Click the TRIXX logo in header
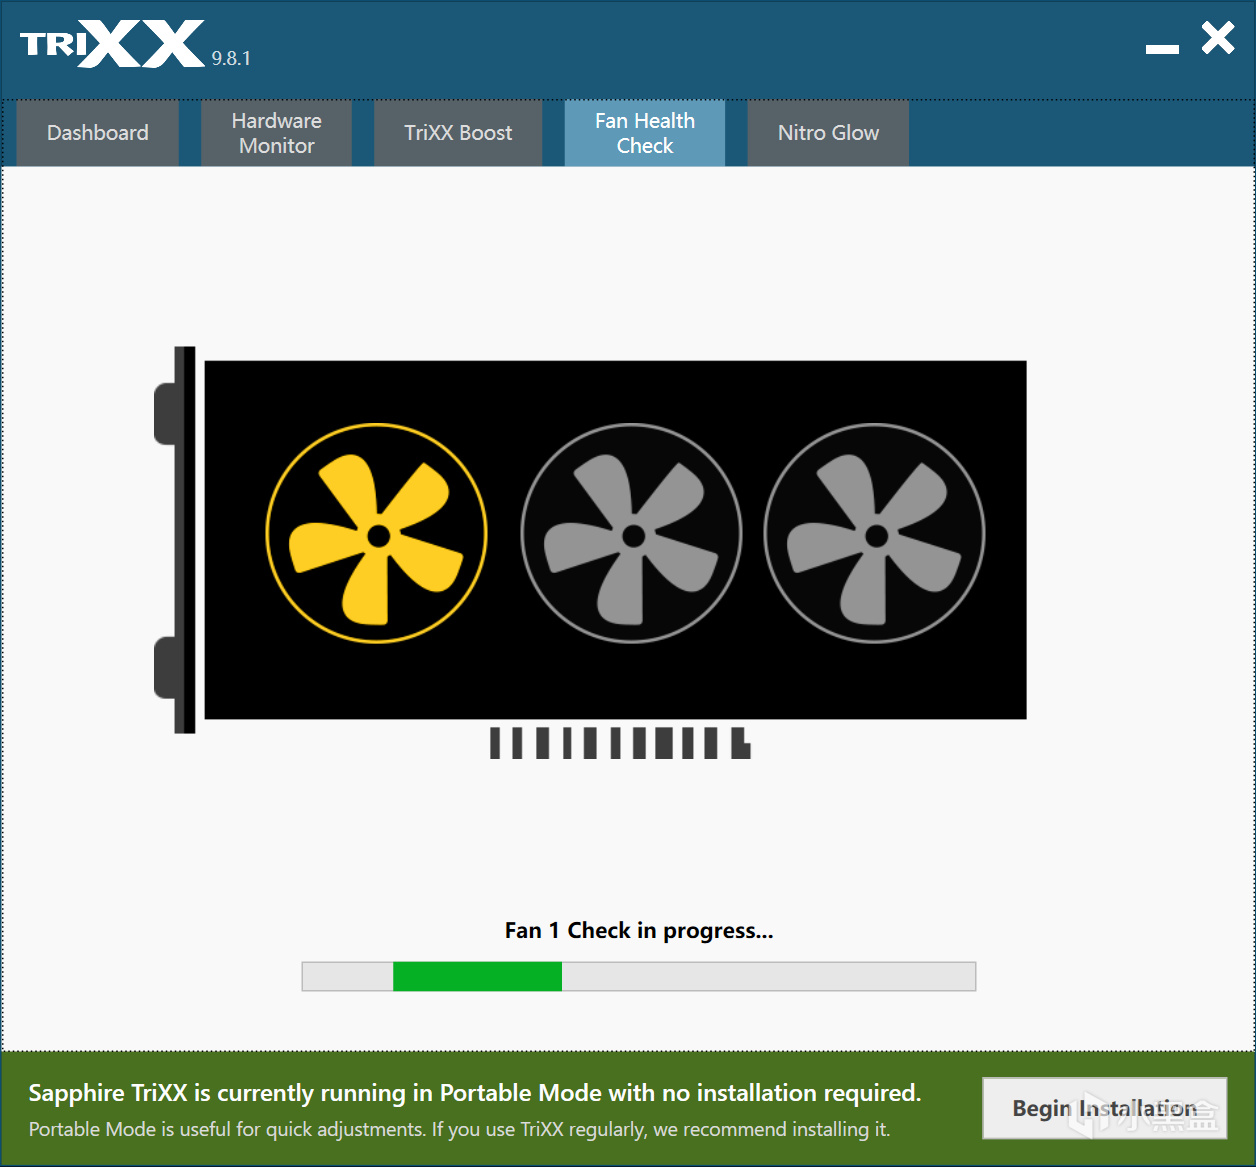The image size is (1256, 1167). pyautogui.click(x=112, y=44)
